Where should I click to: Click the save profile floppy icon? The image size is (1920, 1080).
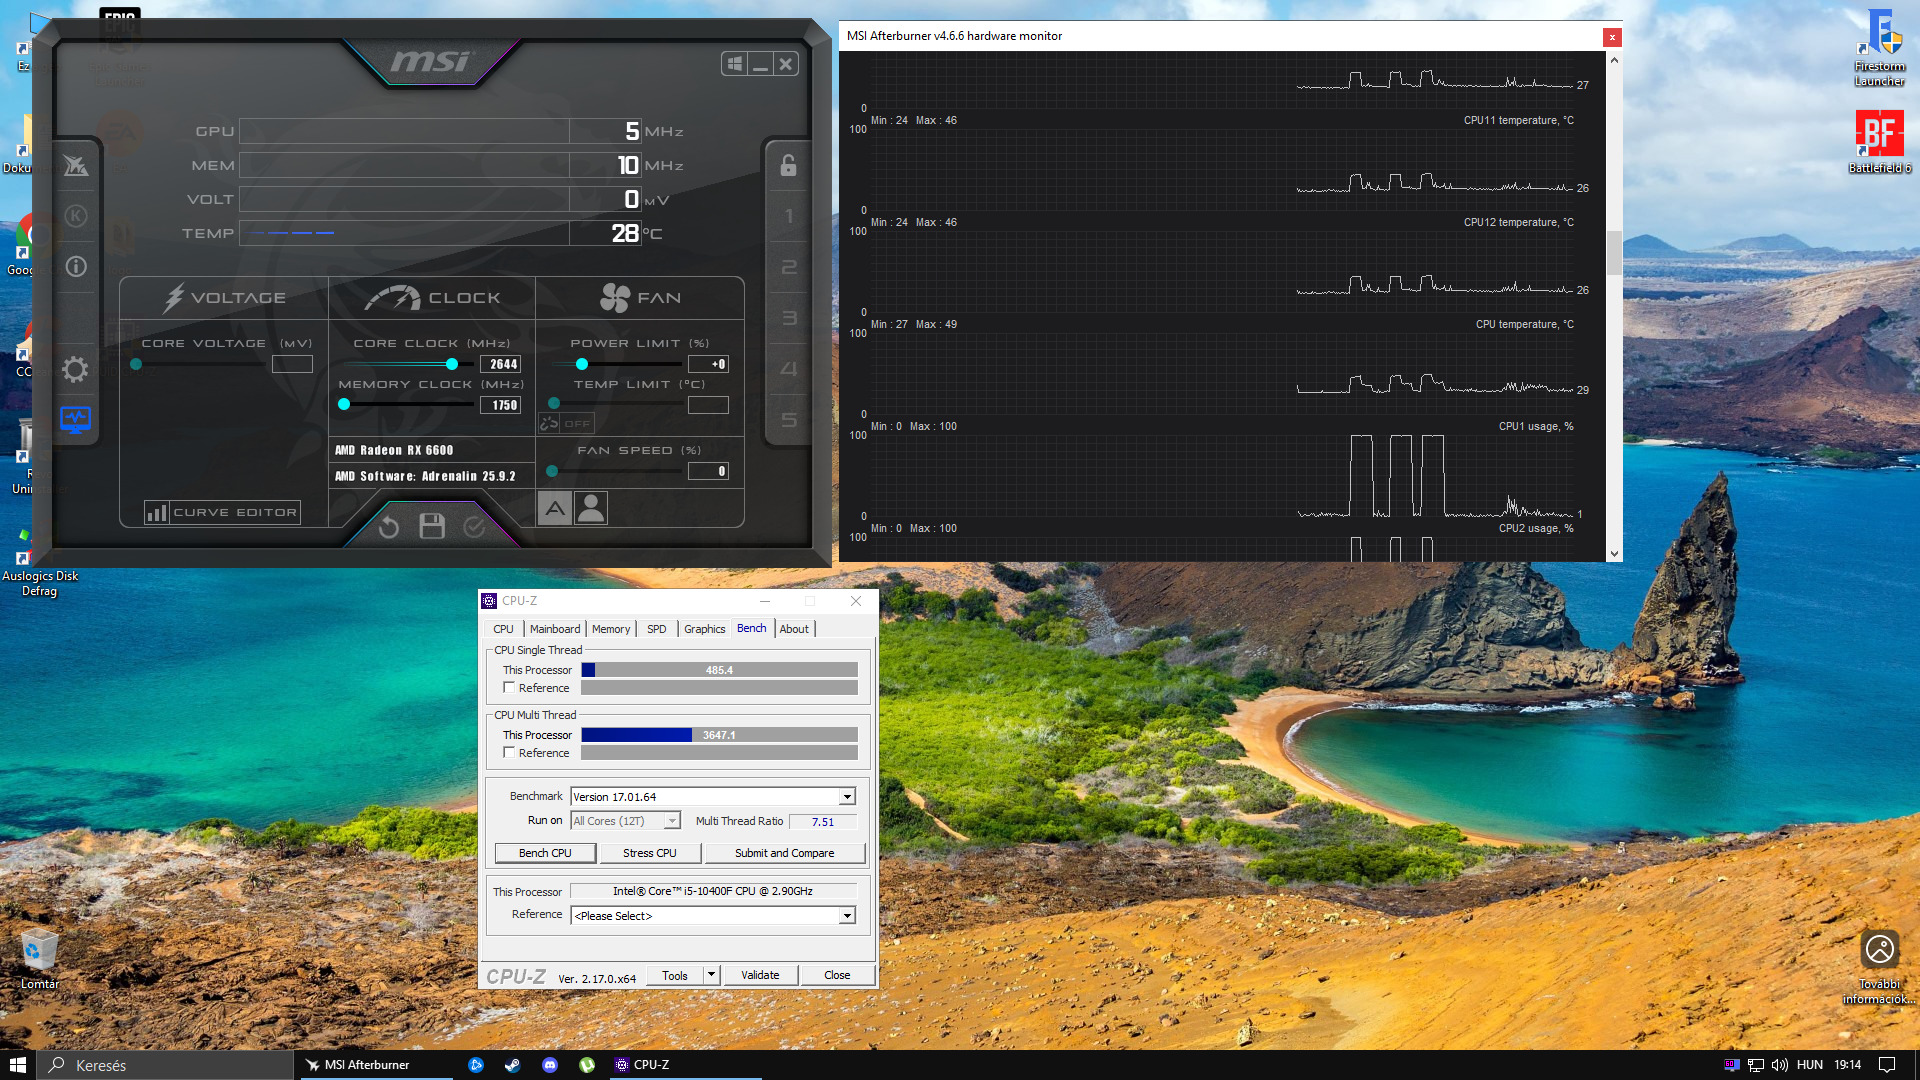432,526
